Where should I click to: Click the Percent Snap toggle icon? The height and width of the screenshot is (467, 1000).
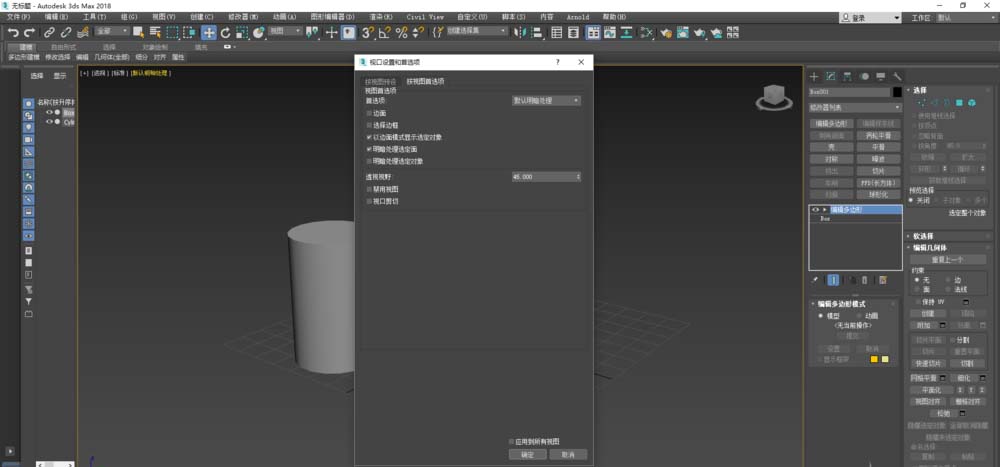401,32
